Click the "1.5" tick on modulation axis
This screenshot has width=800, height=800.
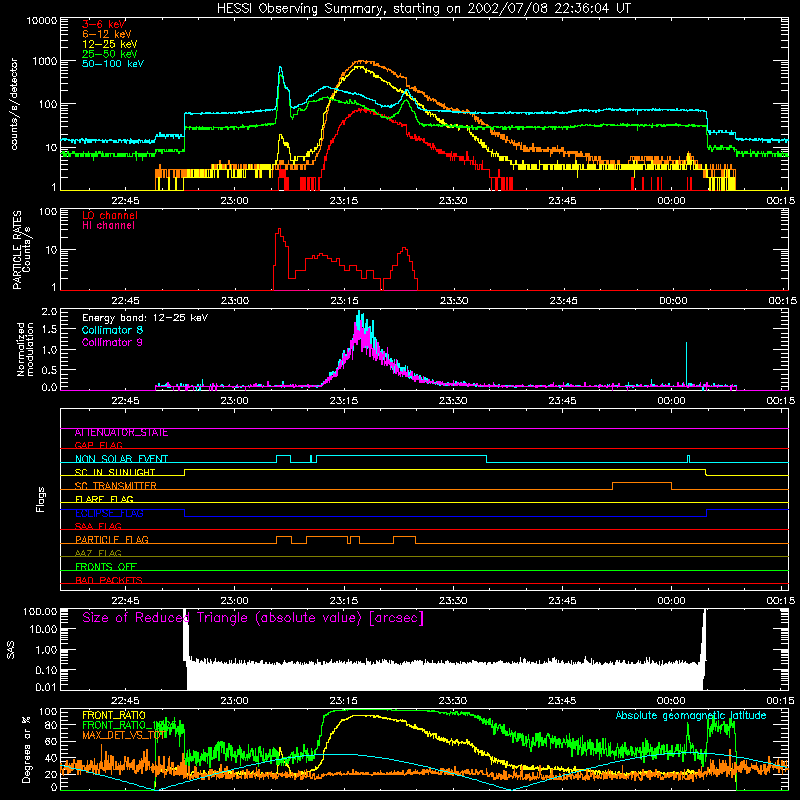tap(49, 330)
